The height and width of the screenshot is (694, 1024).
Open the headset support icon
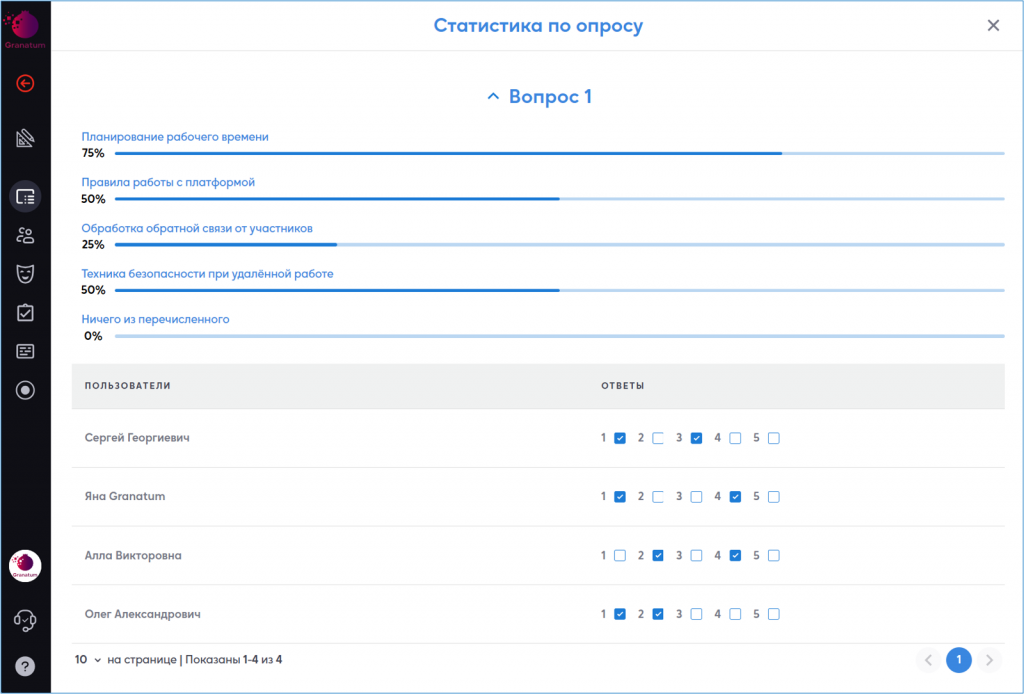(25, 621)
